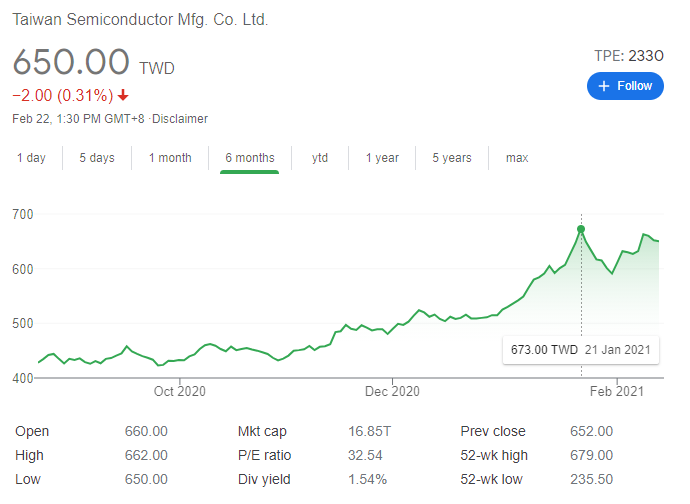This screenshot has height=504, width=690.
Task: Click the blue Follow button
Action: pyautogui.click(x=625, y=86)
